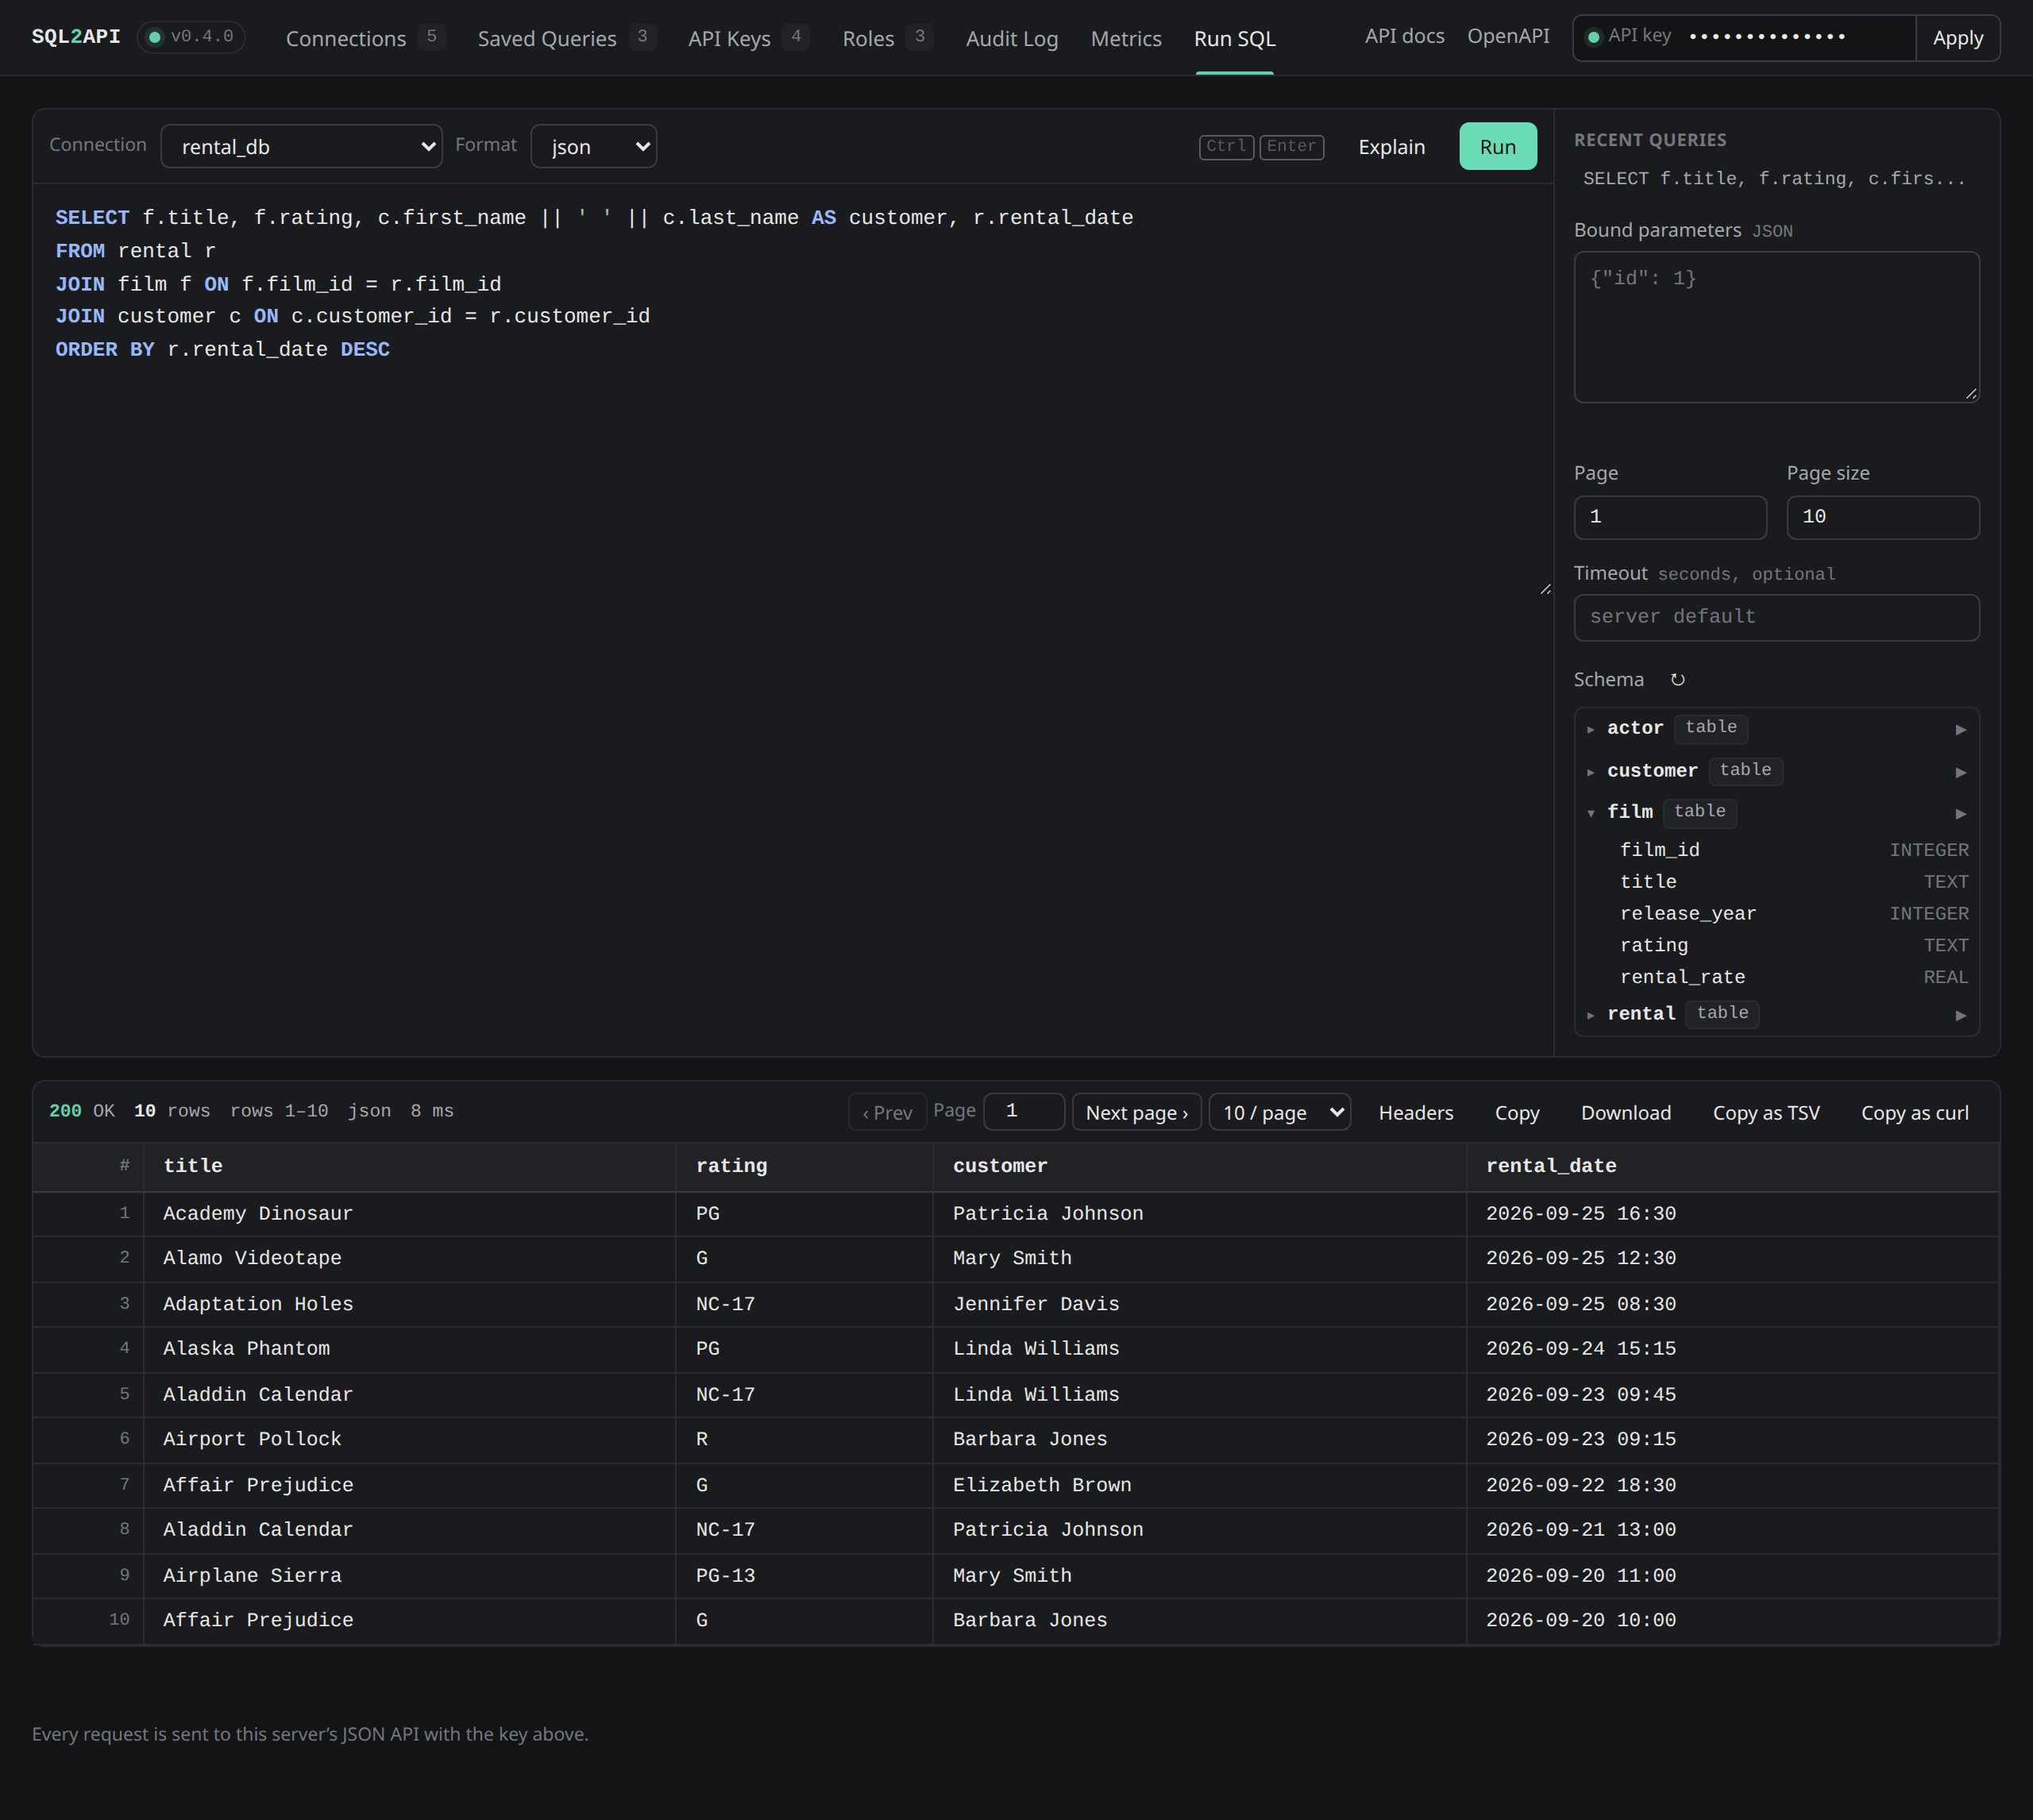Click the Academy Dinosaur cell
Image resolution: width=2033 pixels, height=1820 pixels.
[409, 1214]
